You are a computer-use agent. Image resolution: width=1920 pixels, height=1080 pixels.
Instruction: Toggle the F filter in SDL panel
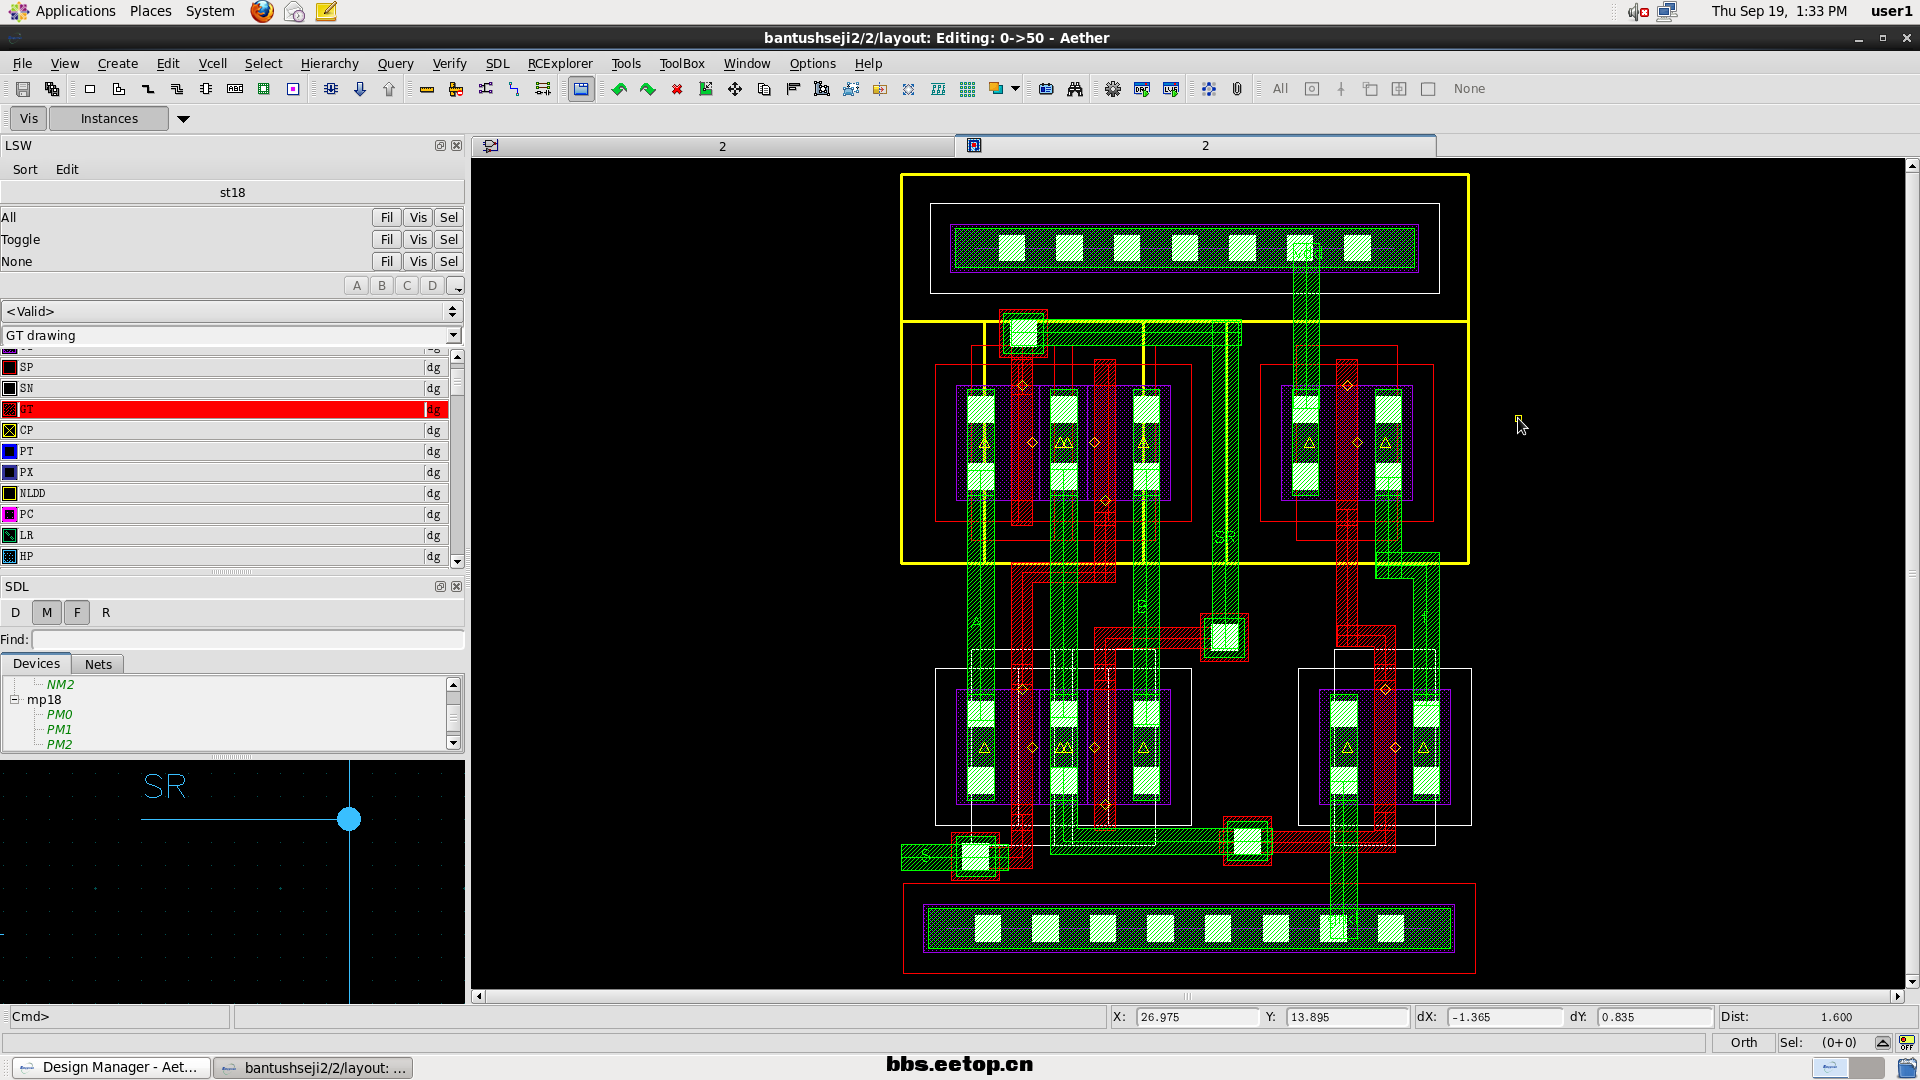click(77, 613)
